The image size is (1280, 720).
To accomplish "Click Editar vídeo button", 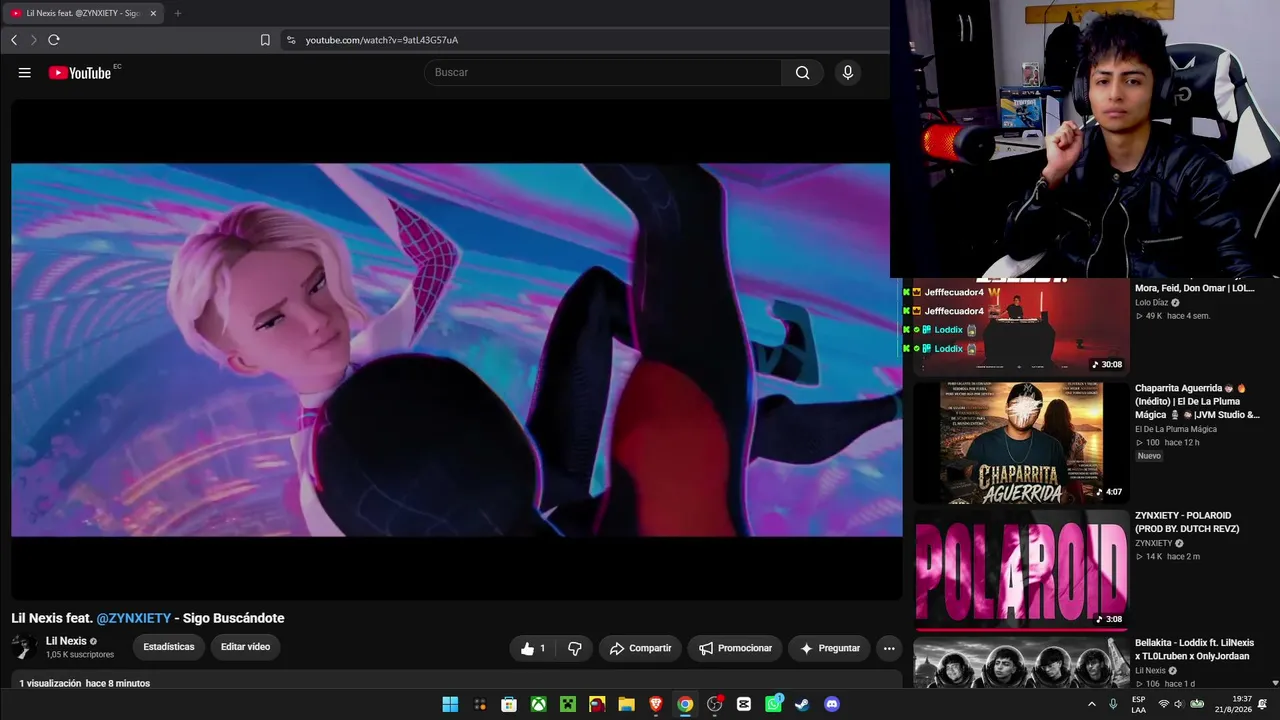I will point(245,647).
